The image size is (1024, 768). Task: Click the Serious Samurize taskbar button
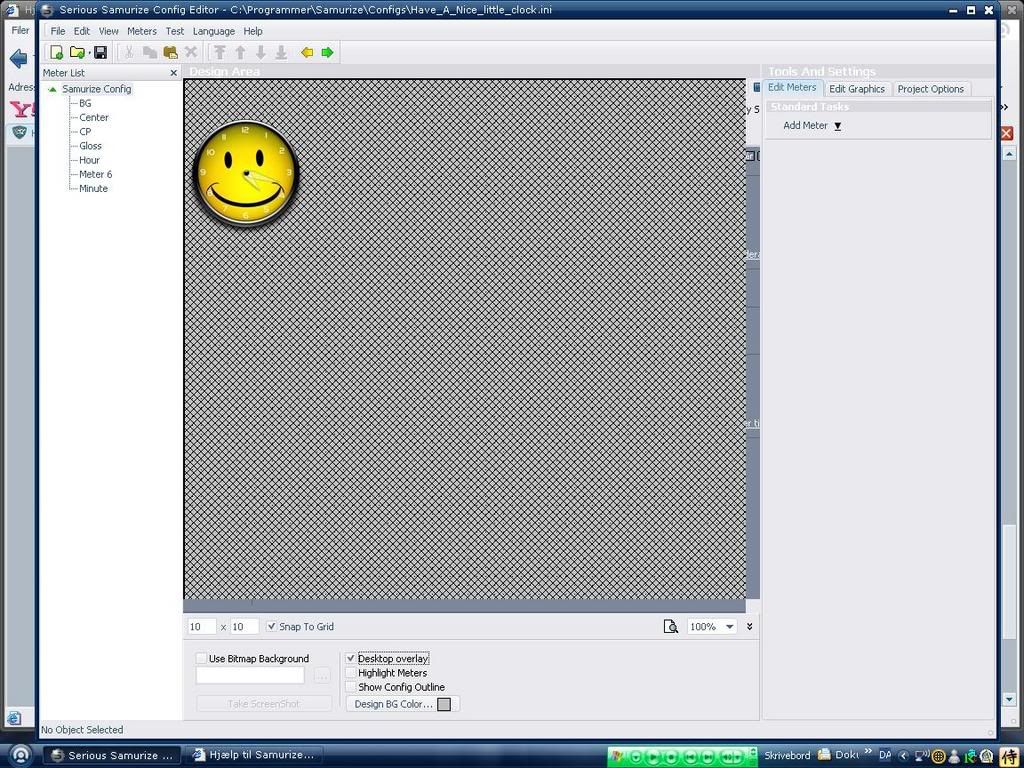(112, 755)
